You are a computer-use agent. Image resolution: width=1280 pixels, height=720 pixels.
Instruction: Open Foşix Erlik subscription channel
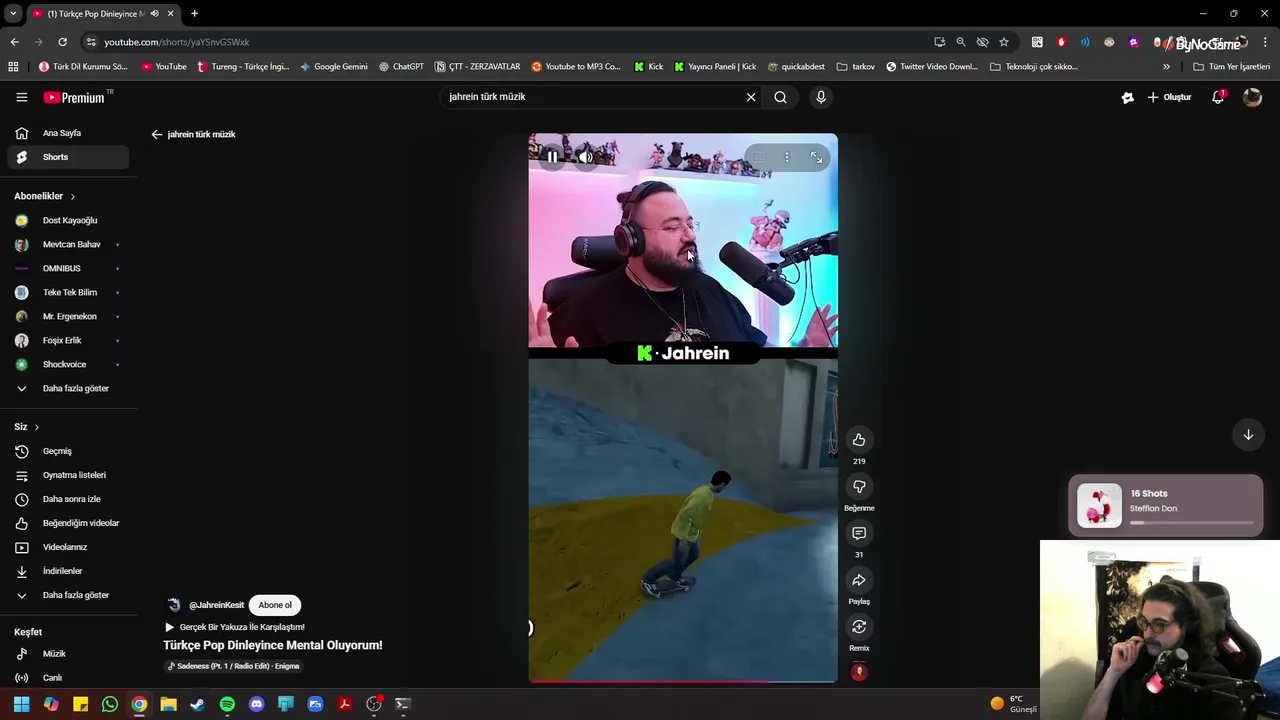click(68, 340)
